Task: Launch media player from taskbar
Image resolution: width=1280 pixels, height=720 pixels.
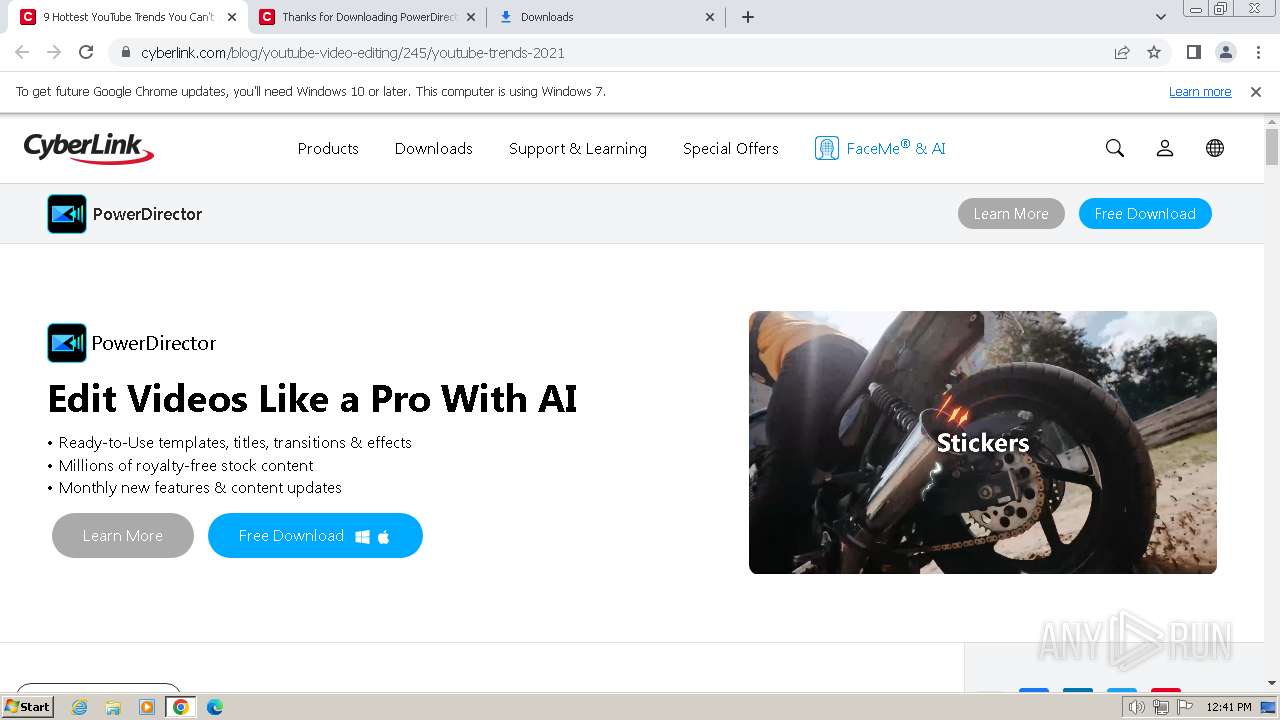Action: pyautogui.click(x=147, y=707)
